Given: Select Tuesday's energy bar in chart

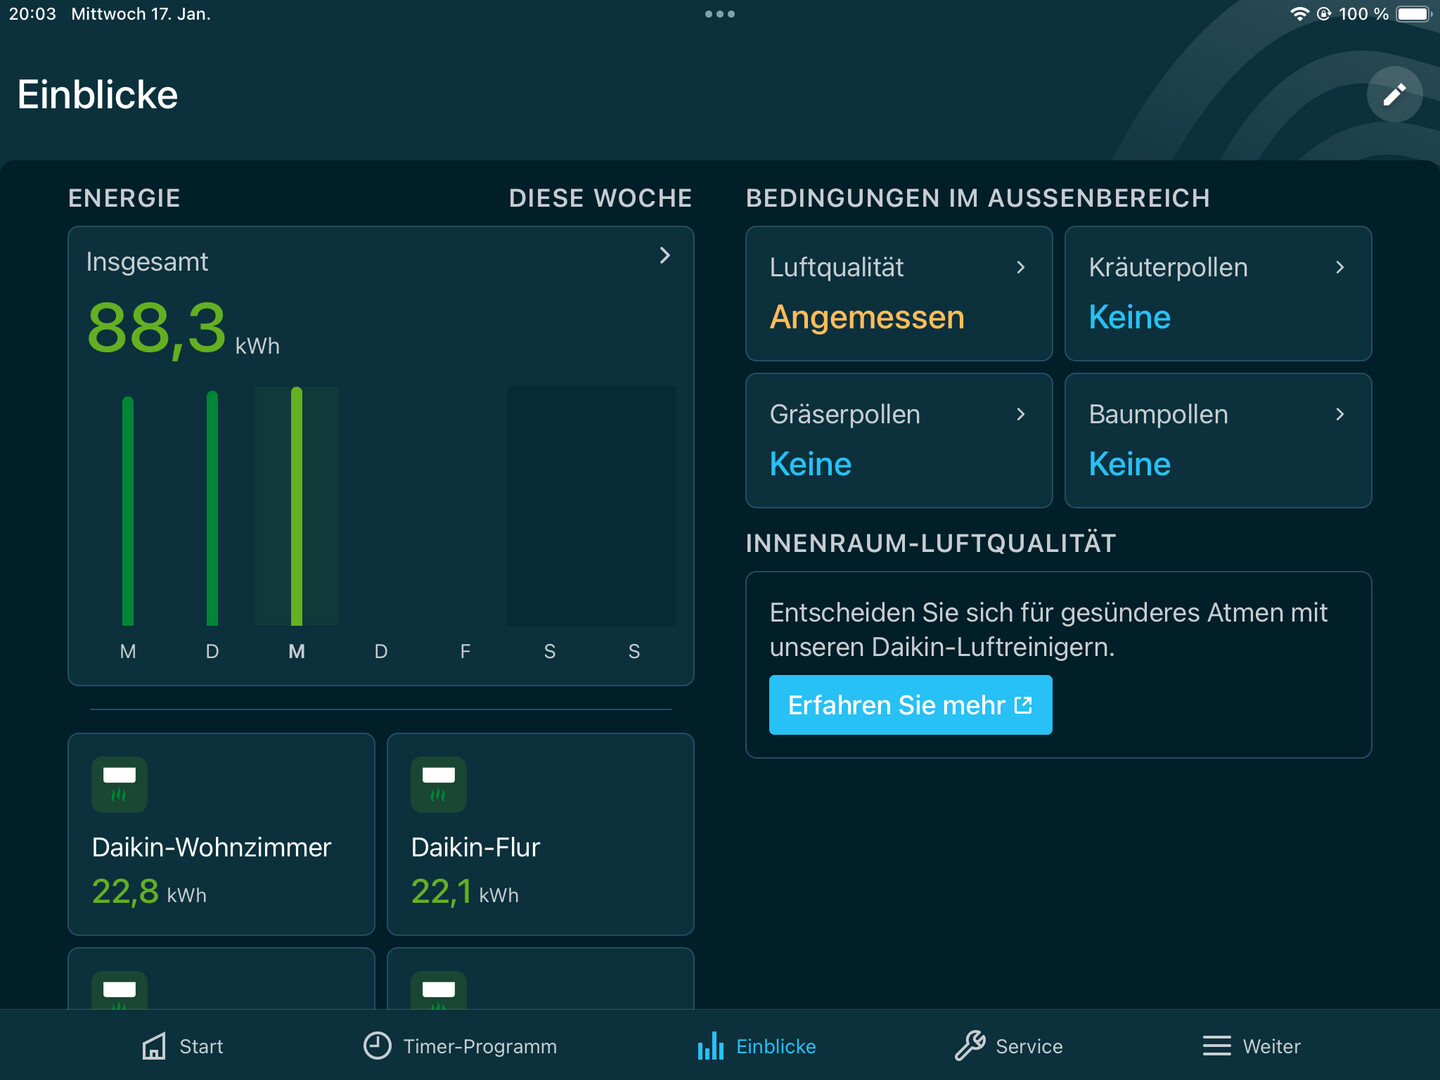Looking at the screenshot, I should (x=212, y=508).
